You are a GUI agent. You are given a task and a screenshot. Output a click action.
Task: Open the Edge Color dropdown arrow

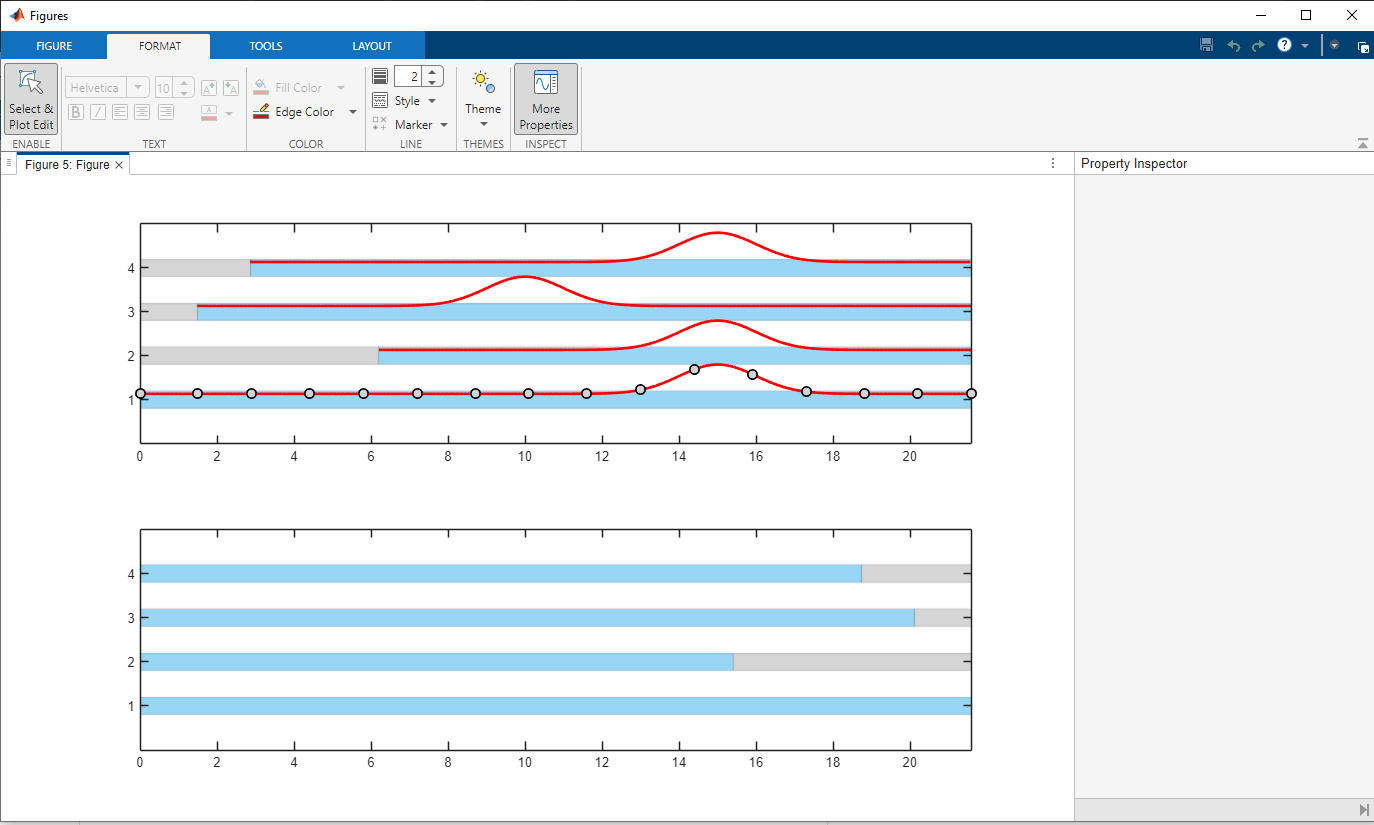click(352, 112)
